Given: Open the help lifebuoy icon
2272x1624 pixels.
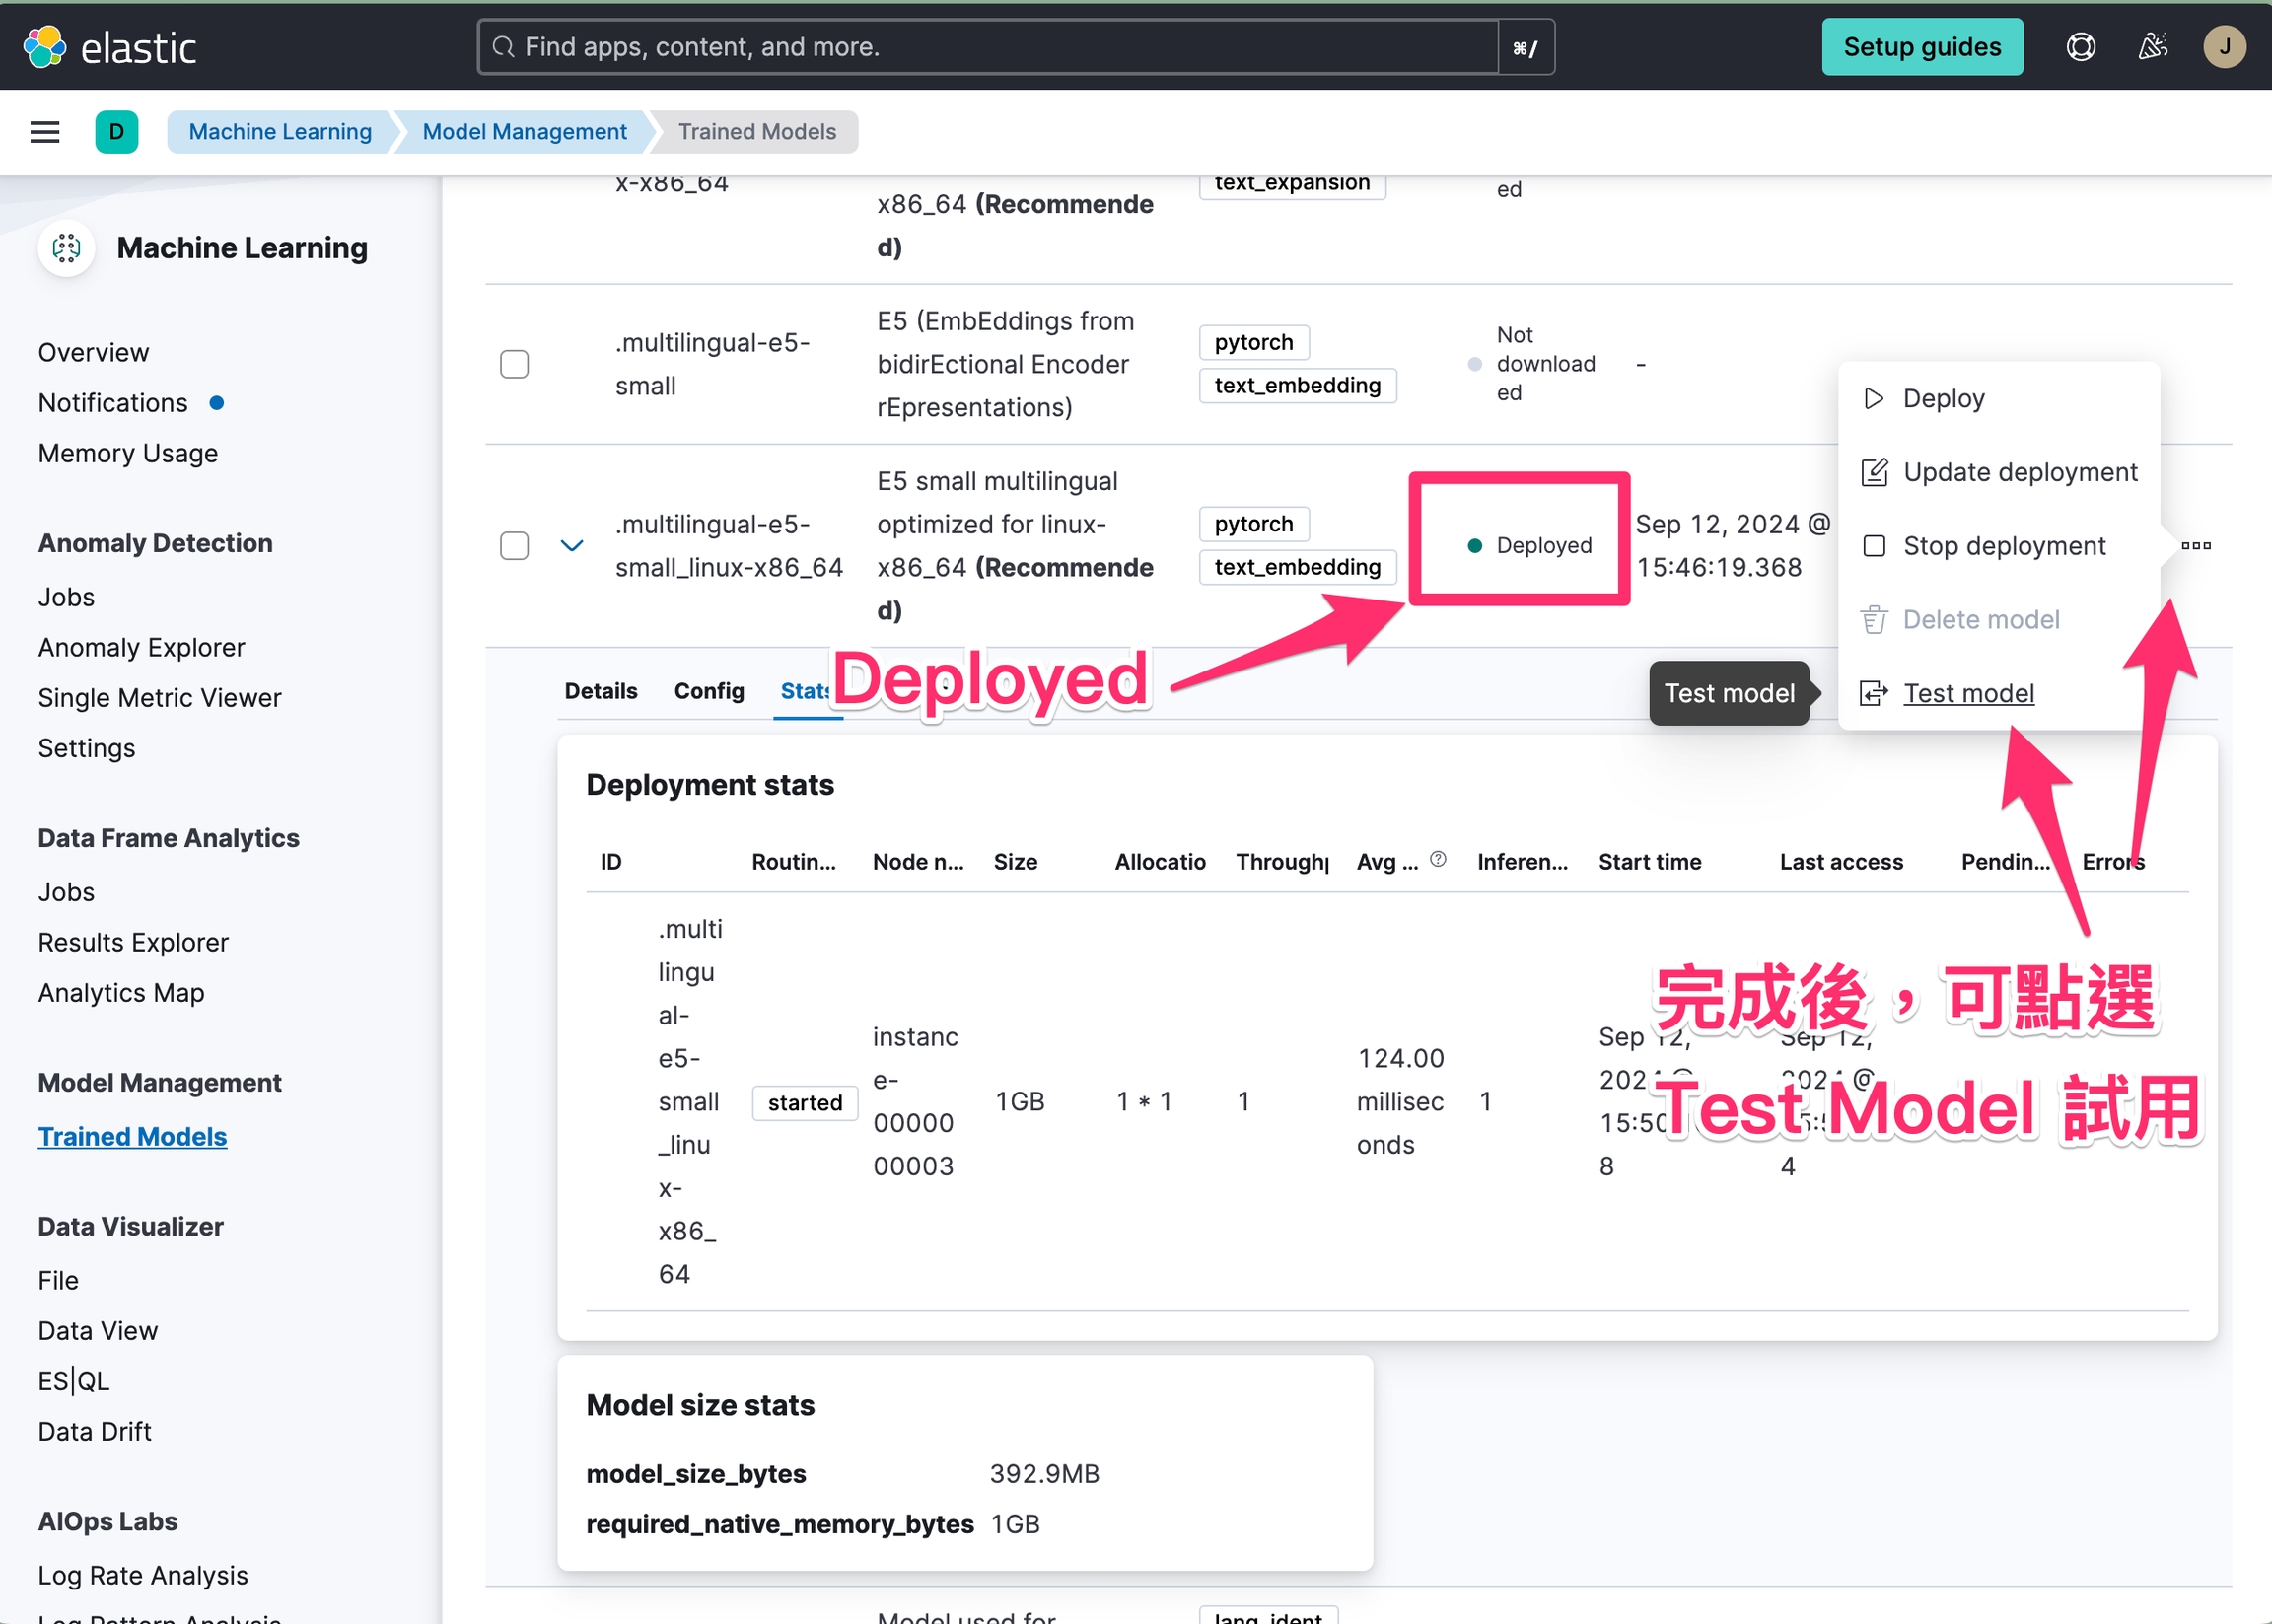Looking at the screenshot, I should pos(2080,47).
